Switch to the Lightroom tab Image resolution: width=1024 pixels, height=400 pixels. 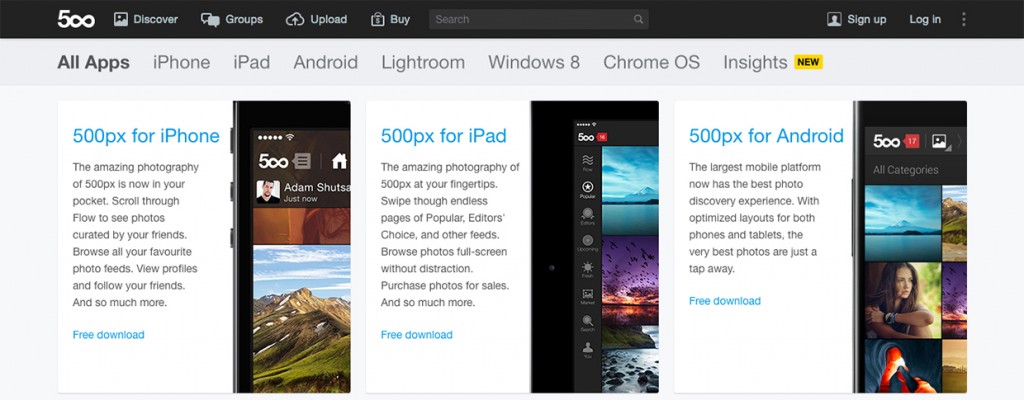coord(423,62)
